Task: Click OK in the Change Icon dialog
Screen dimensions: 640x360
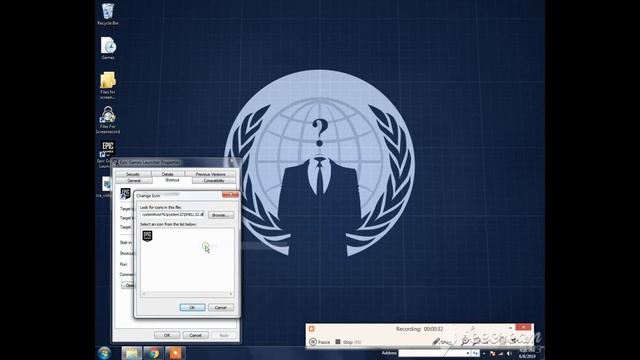Action: pyautogui.click(x=192, y=307)
